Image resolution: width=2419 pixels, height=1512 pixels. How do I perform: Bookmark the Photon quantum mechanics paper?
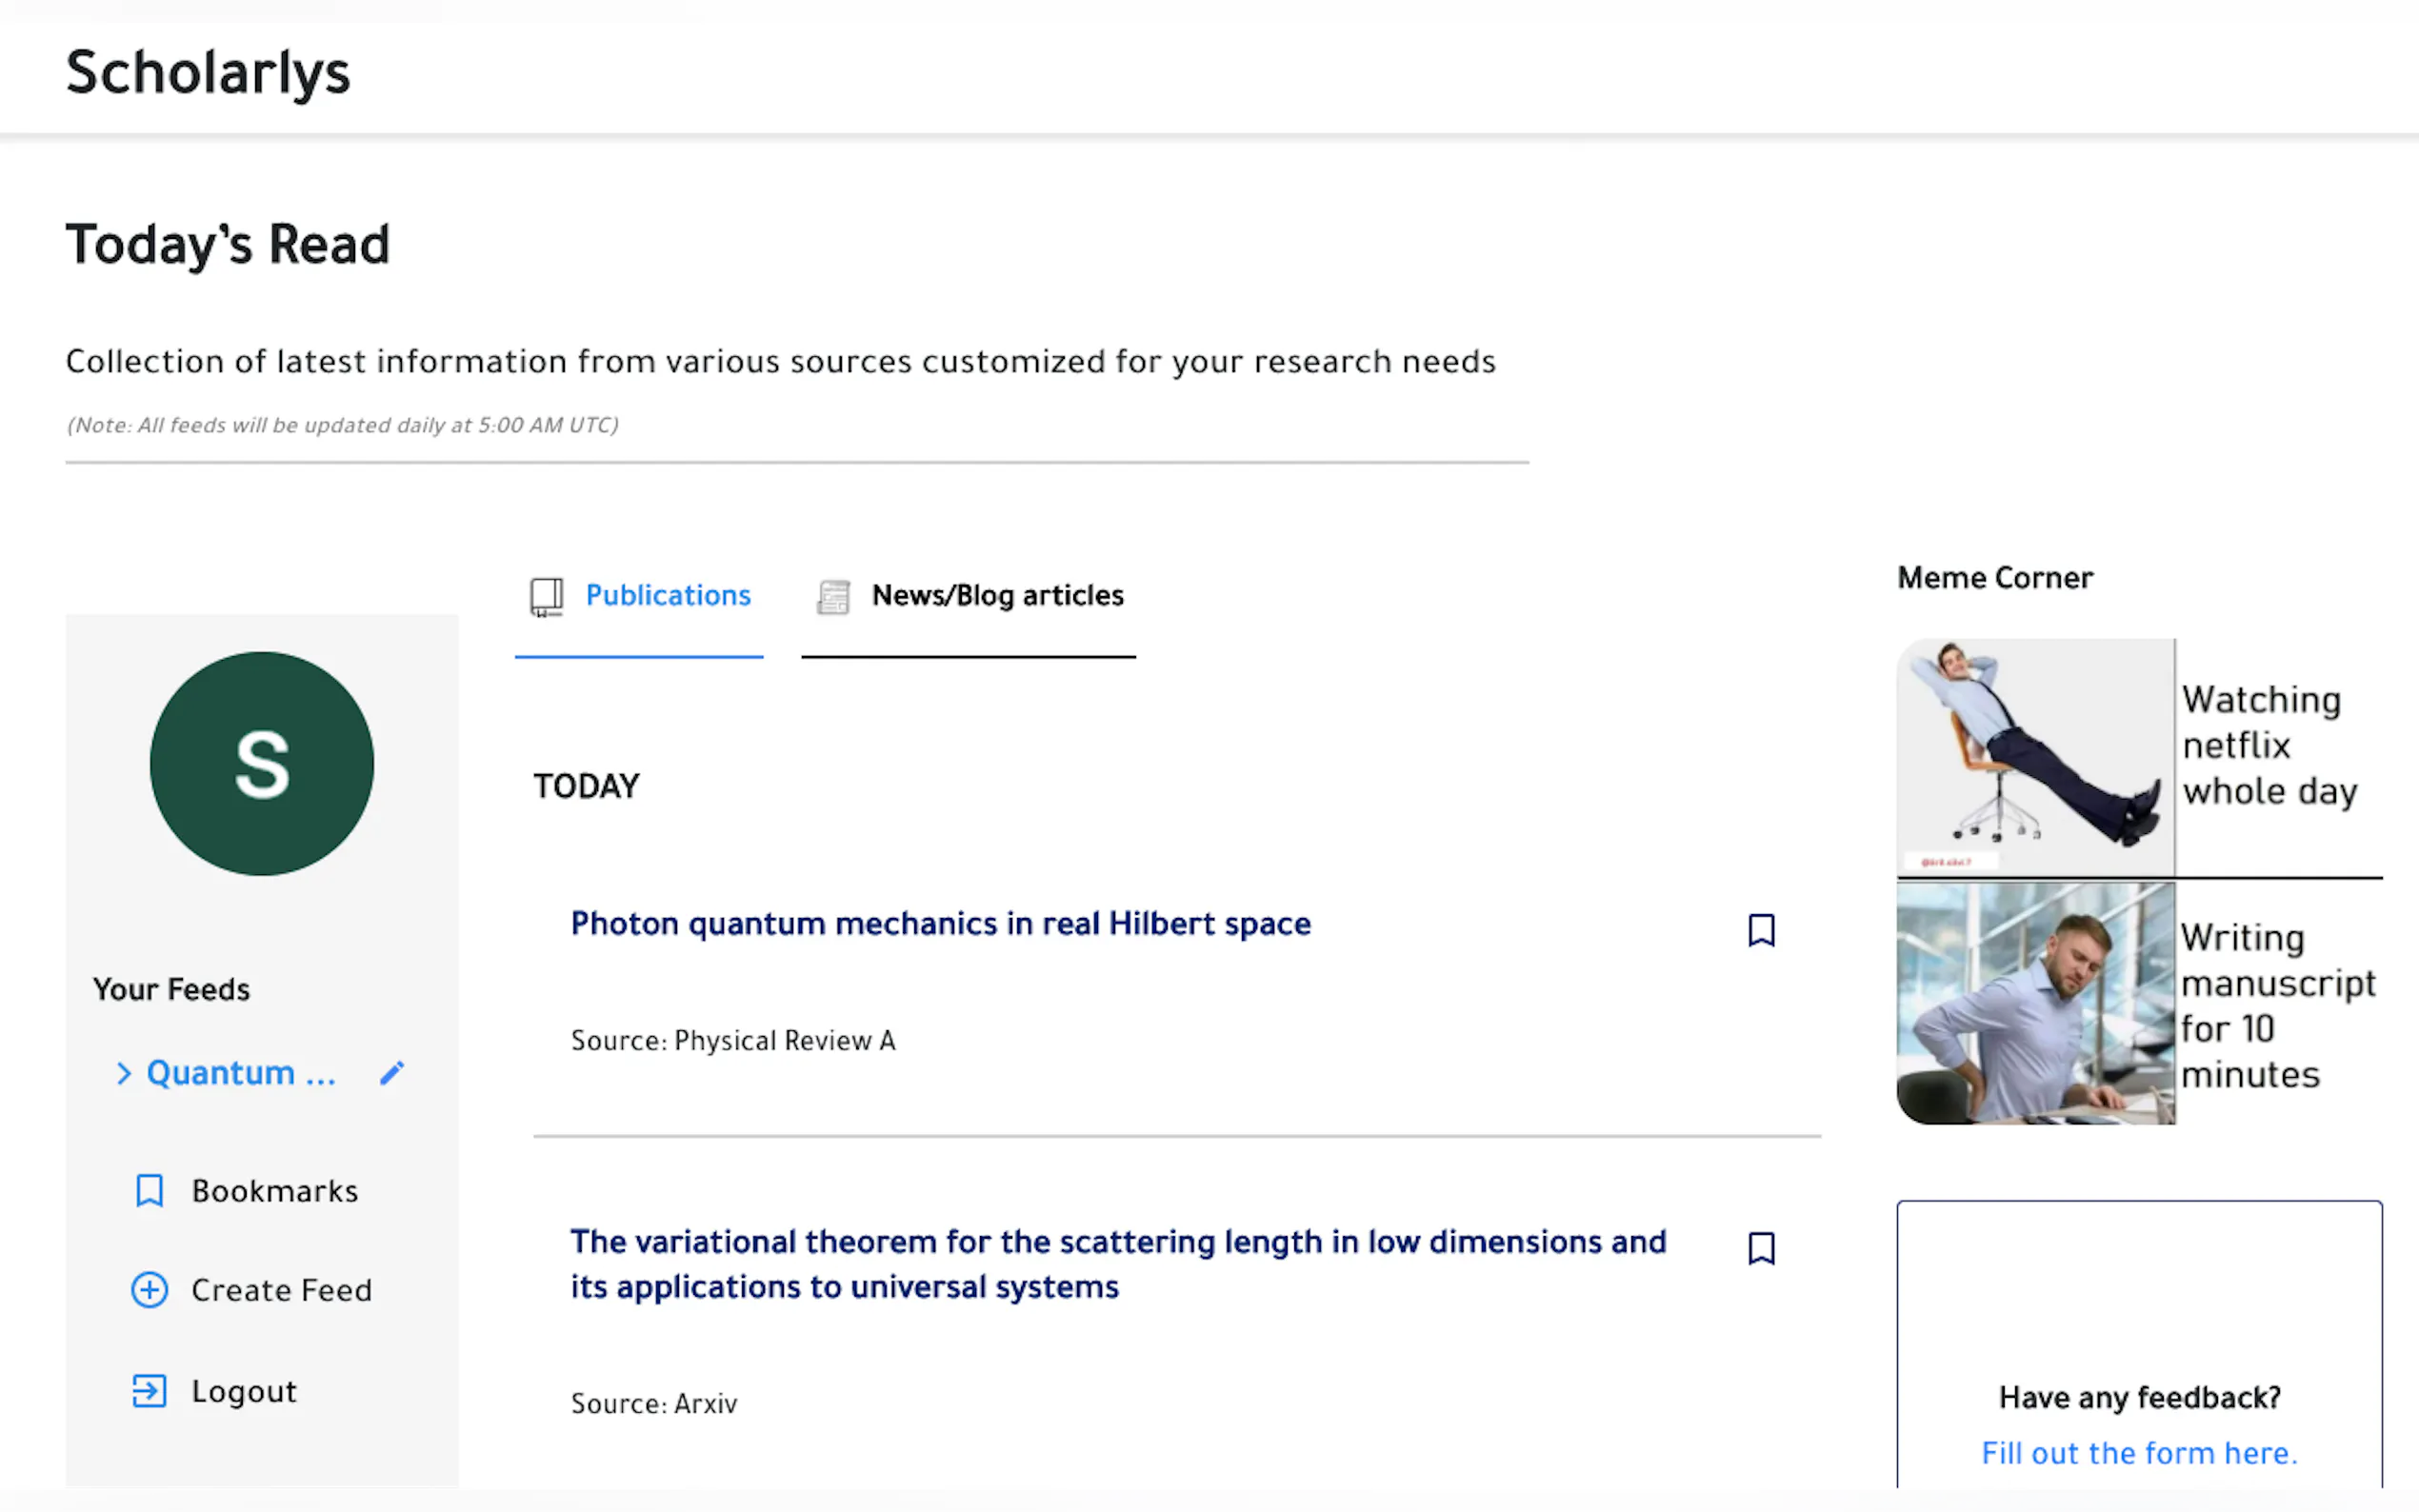[1761, 930]
